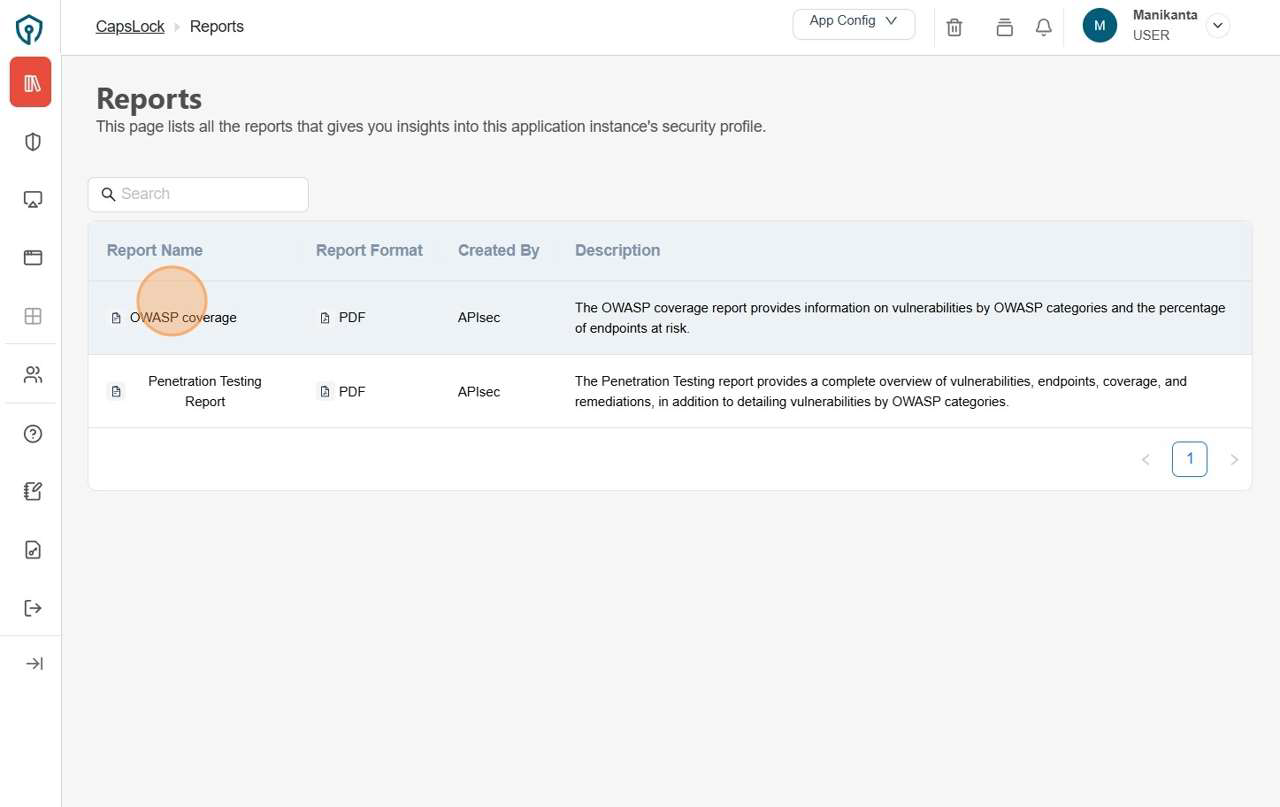Click the logout arrow icon in sidebar

[x=33, y=608]
